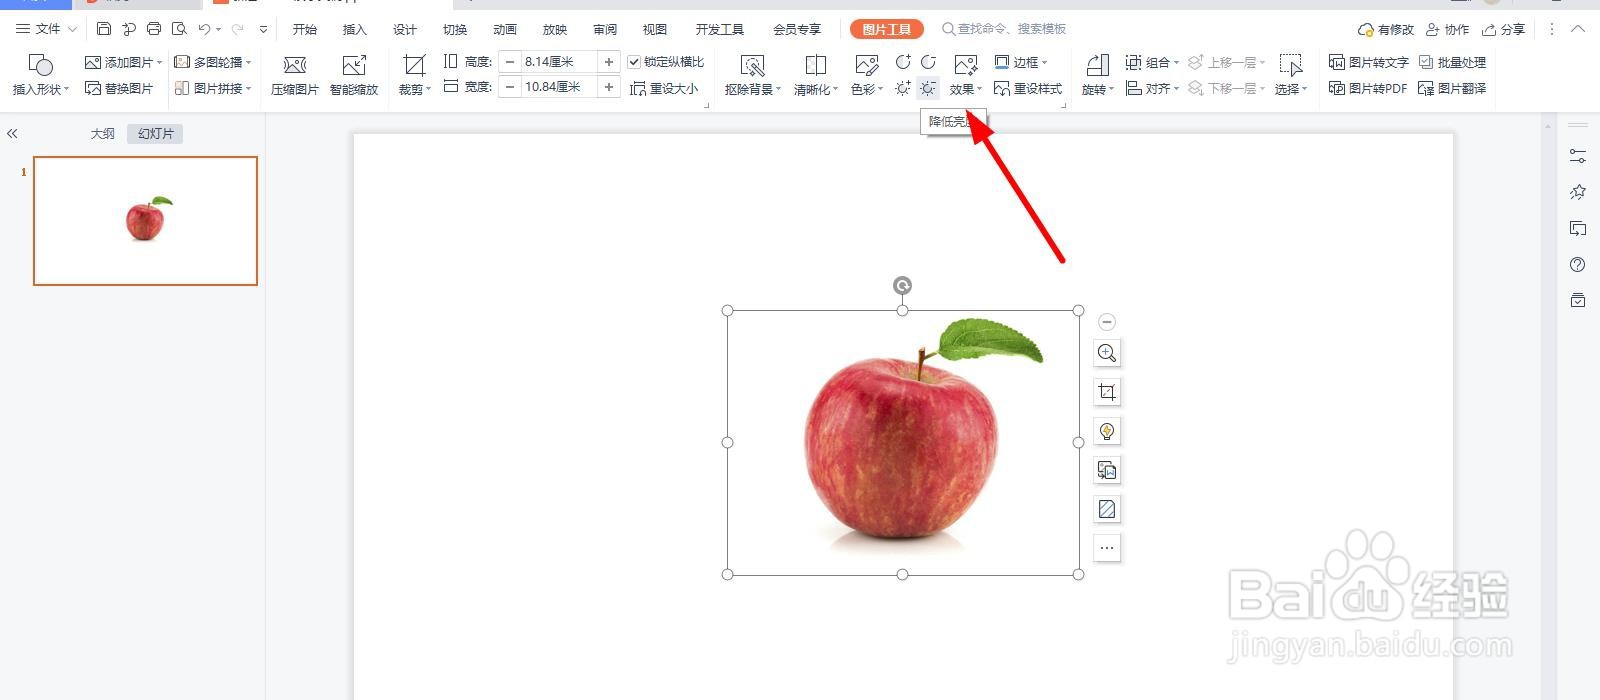1600x700 pixels.
Task: Switch to the Insert (插入) tab
Action: 354,29
